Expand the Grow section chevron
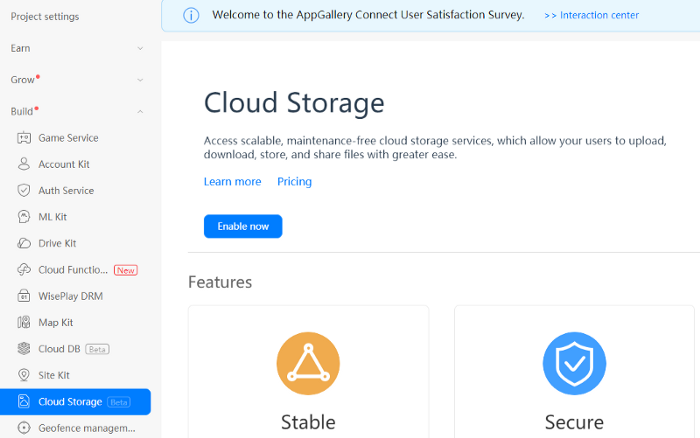The height and width of the screenshot is (438, 700). tap(140, 80)
